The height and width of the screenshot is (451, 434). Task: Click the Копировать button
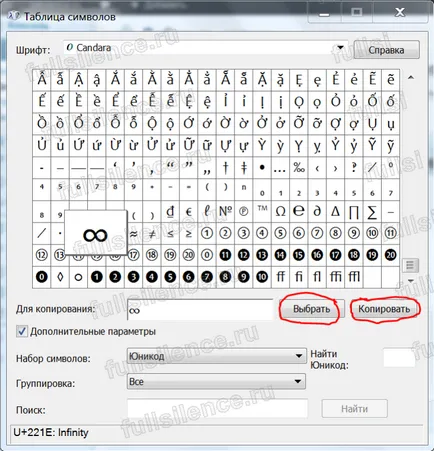pyautogui.click(x=384, y=309)
